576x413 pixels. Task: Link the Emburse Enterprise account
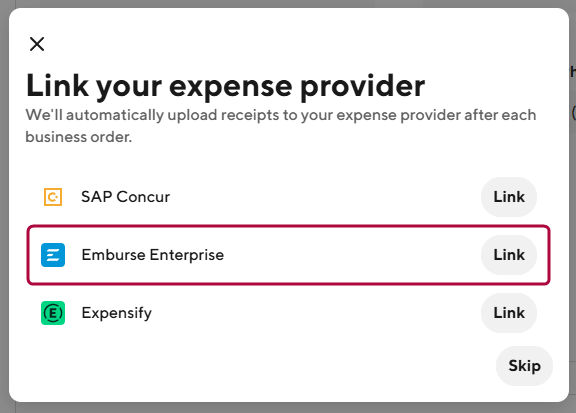coord(509,255)
